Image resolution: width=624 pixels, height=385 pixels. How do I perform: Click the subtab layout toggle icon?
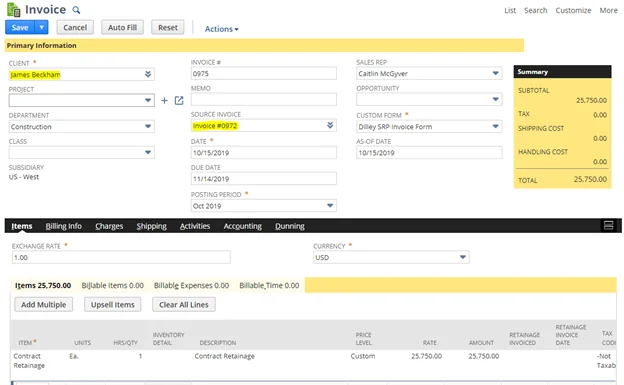(608, 225)
